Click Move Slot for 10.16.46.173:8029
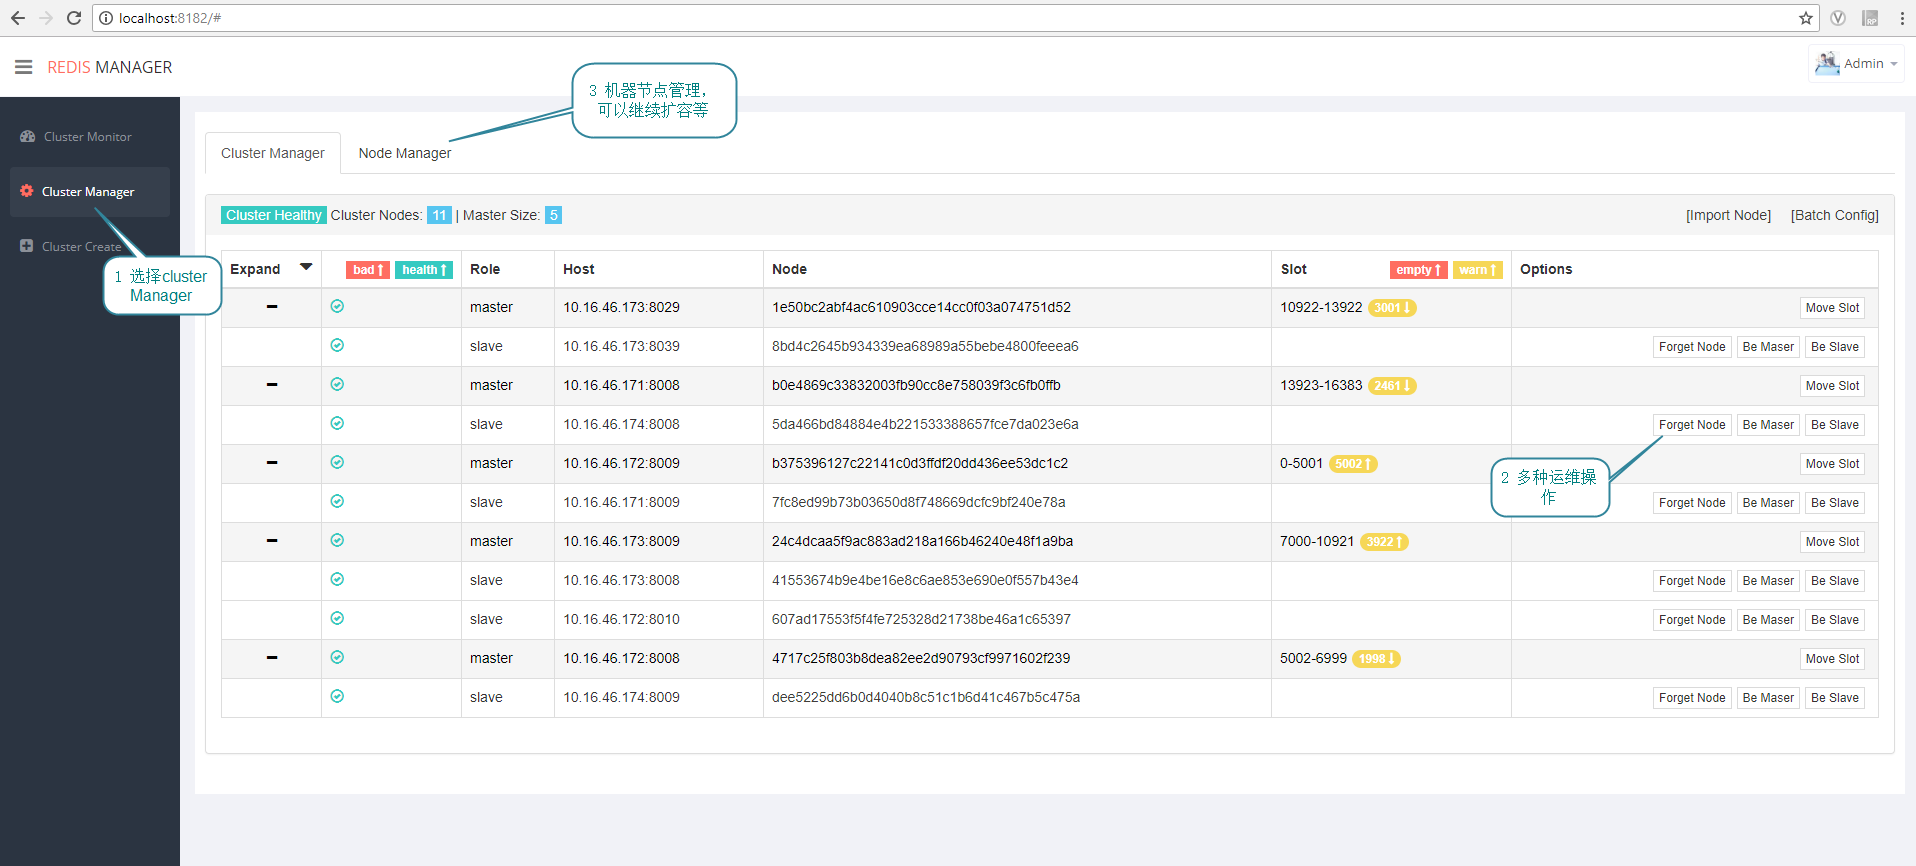Image resolution: width=1916 pixels, height=866 pixels. 1832,308
